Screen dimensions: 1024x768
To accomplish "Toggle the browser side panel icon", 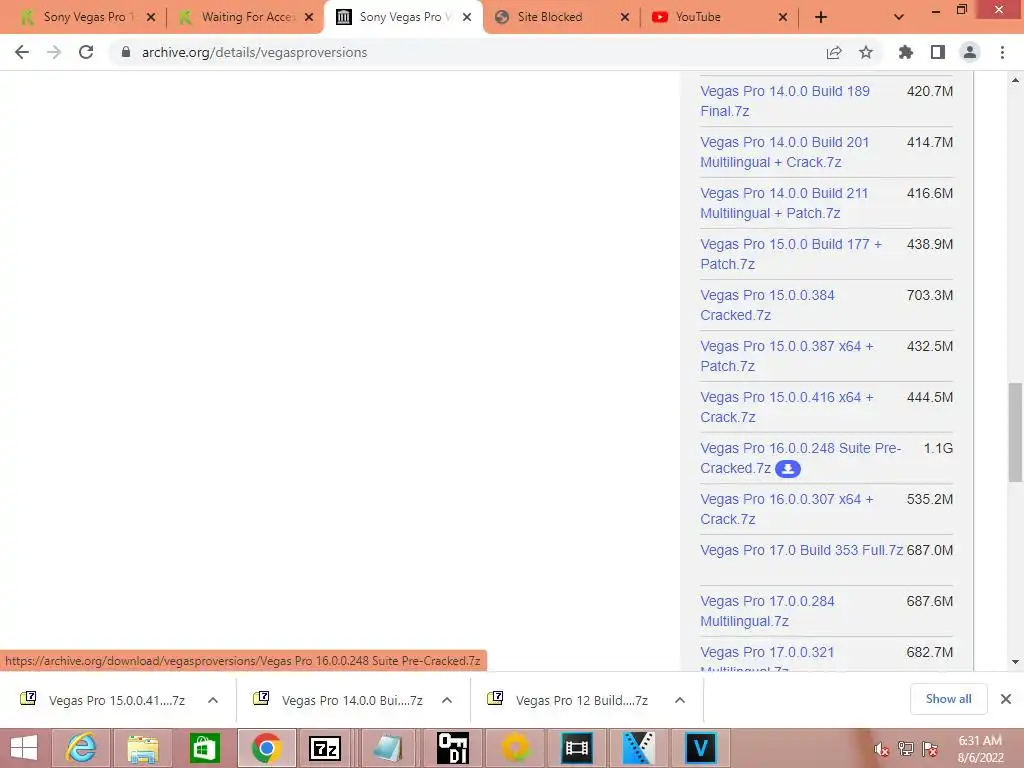I will pos(938,52).
